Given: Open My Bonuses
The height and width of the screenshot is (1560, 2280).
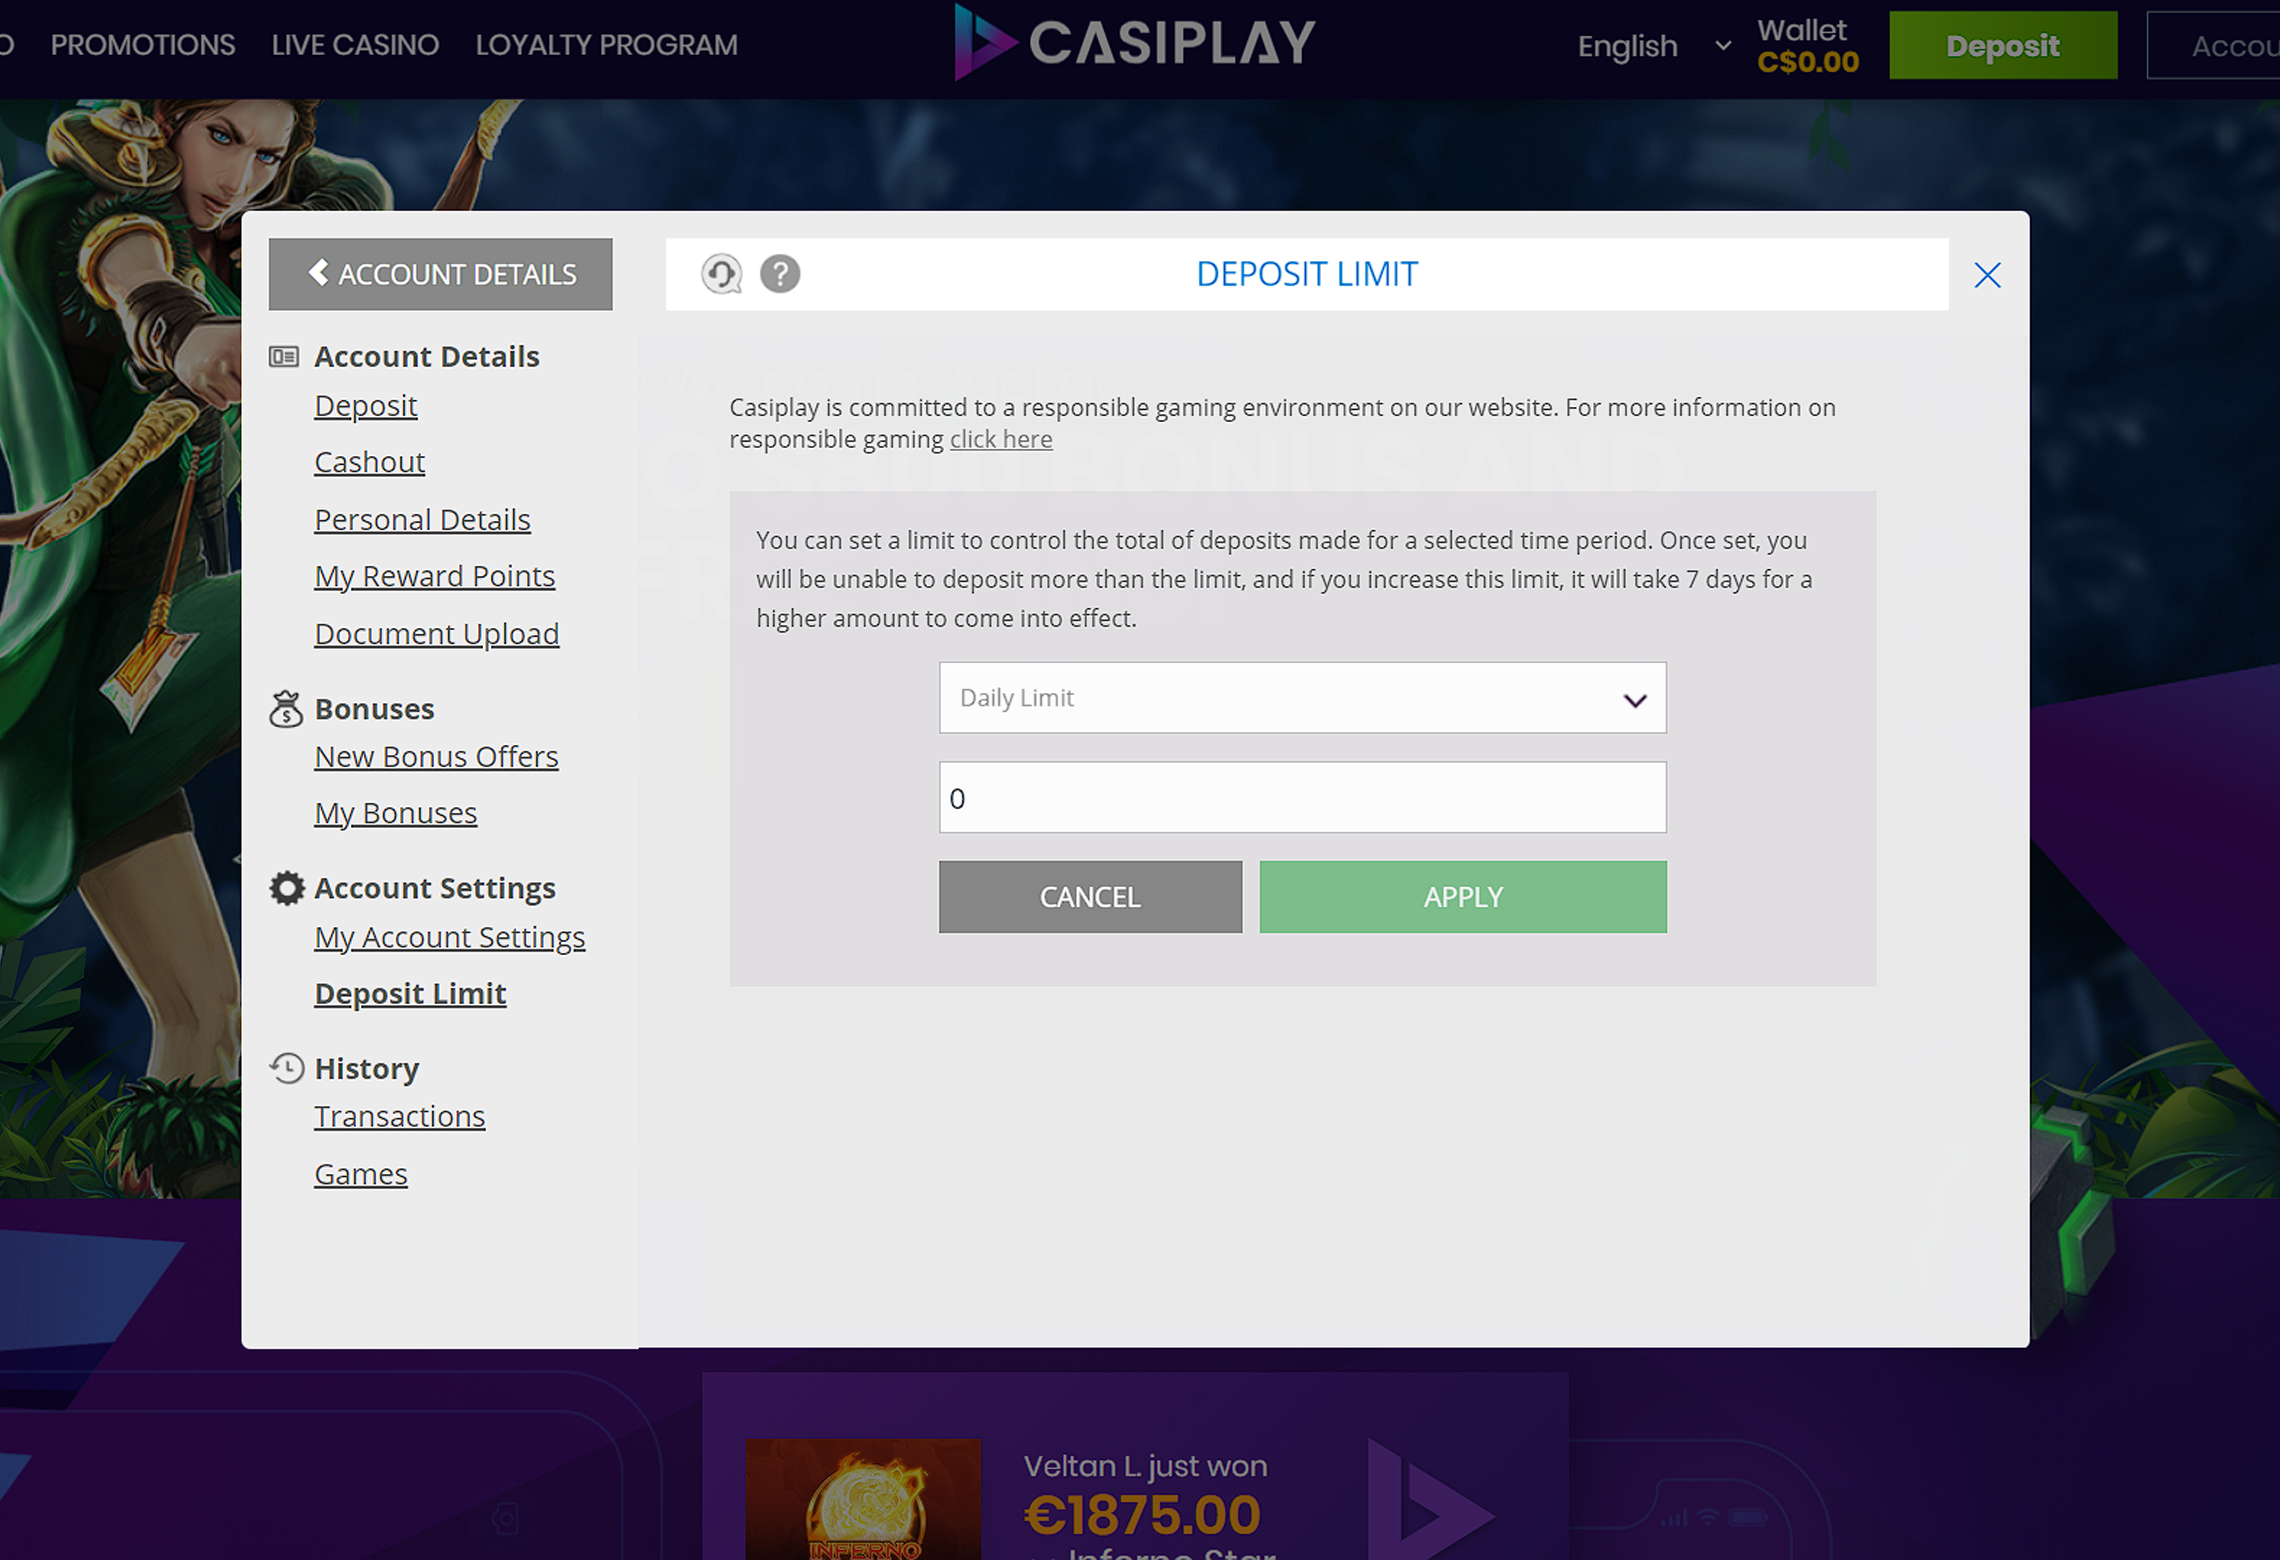Looking at the screenshot, I should pyautogui.click(x=396, y=813).
